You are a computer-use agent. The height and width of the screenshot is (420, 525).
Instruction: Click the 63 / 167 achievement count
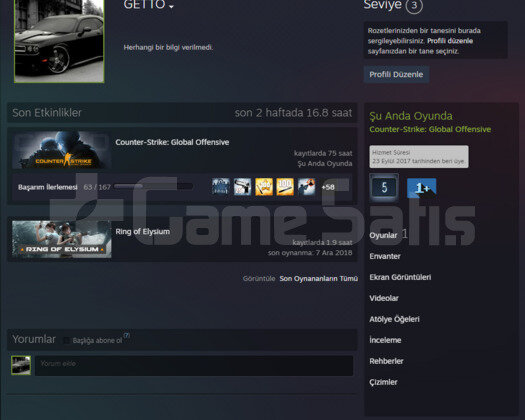97,187
